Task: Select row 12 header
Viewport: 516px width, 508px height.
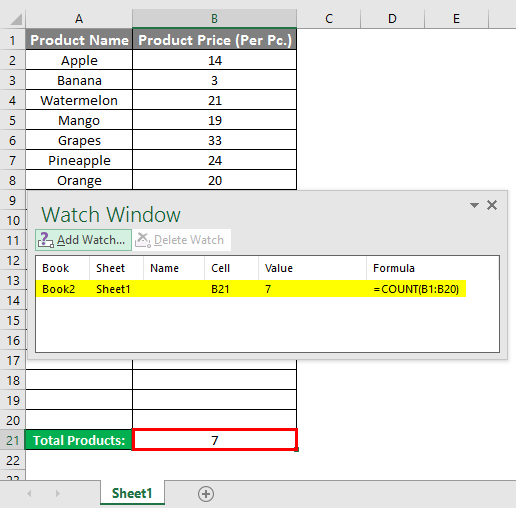Action: point(13,260)
